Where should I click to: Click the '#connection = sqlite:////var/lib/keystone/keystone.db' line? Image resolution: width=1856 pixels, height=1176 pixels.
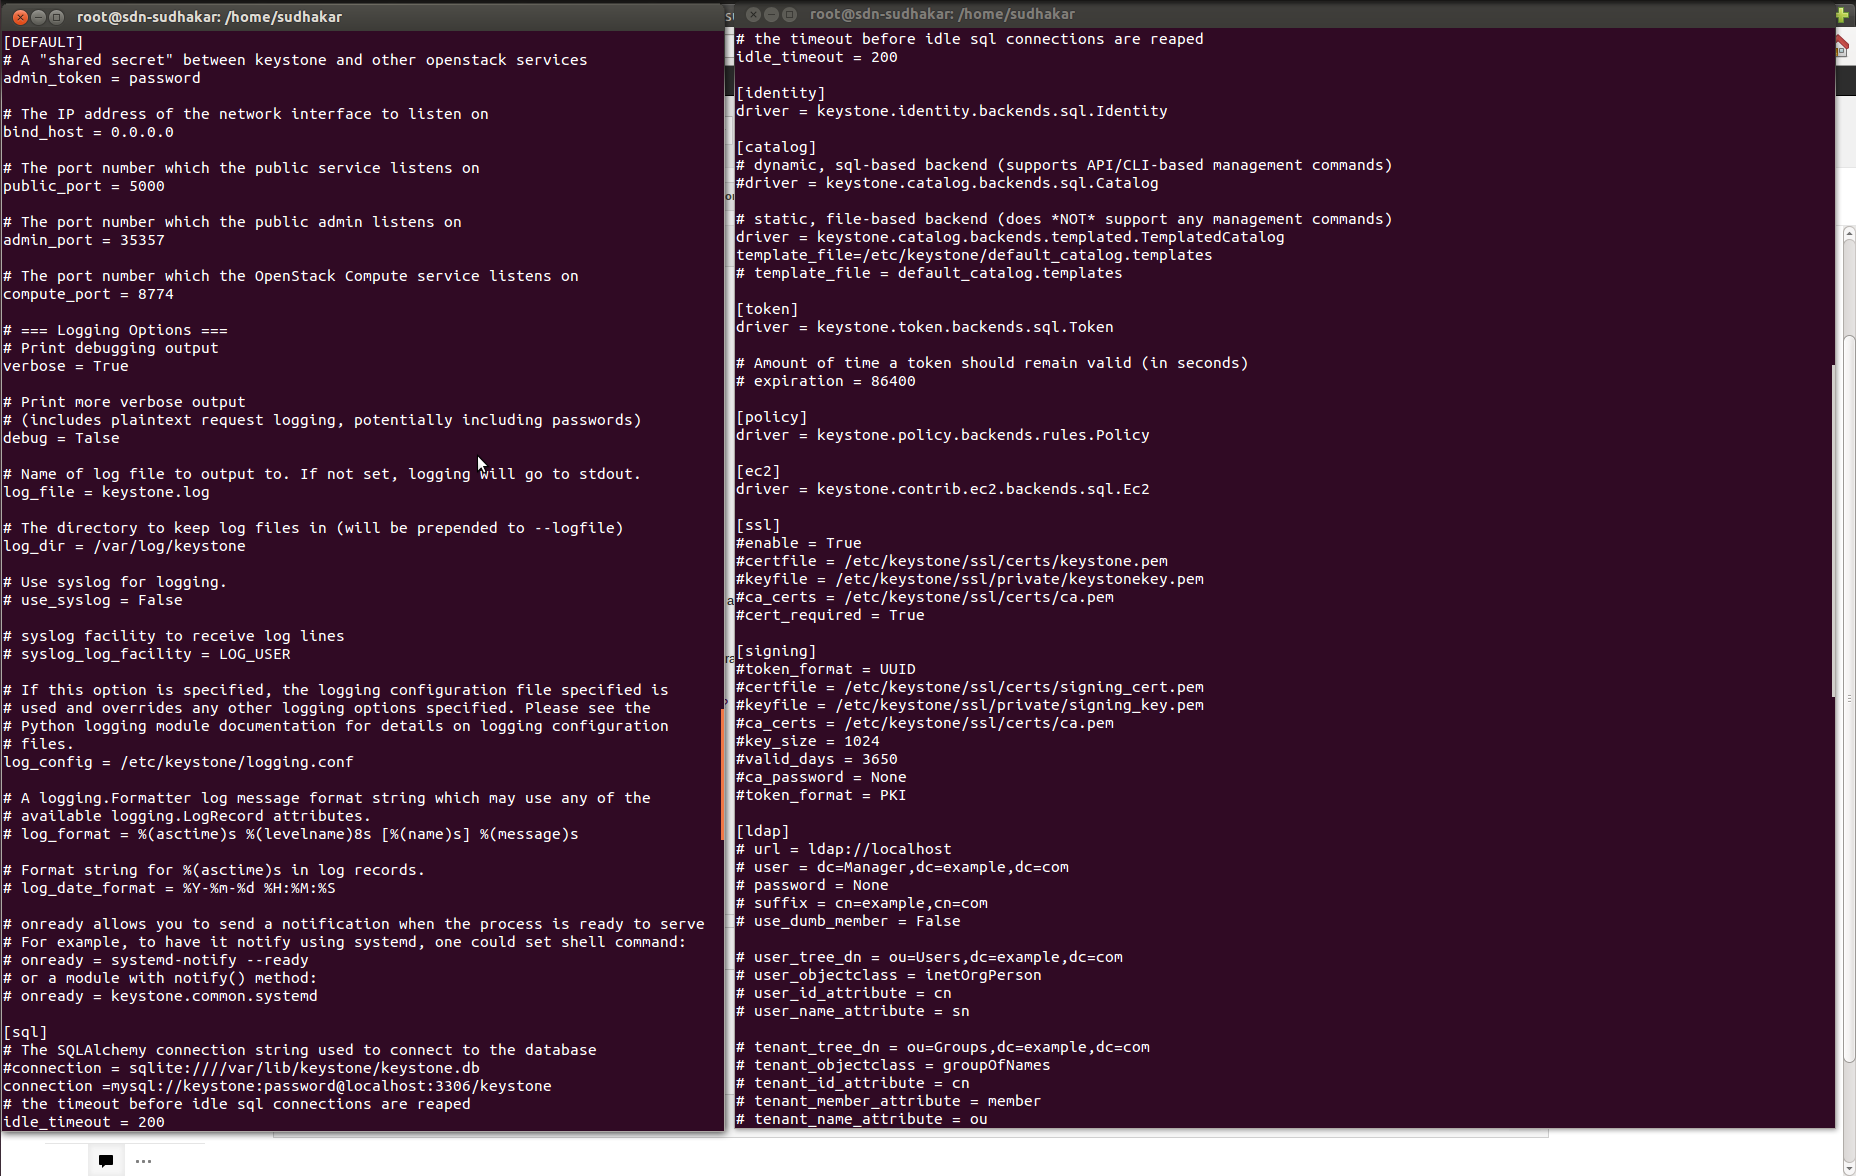click(241, 1068)
